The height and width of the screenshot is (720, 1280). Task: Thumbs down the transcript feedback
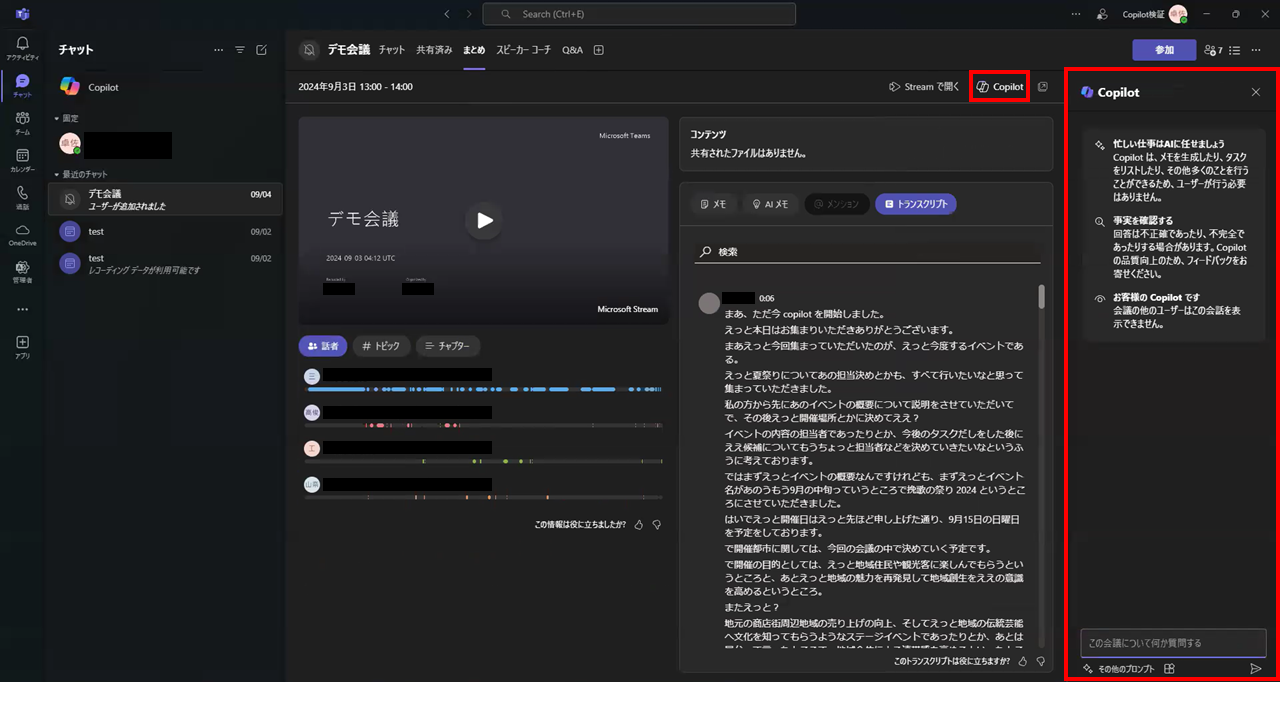click(1041, 661)
